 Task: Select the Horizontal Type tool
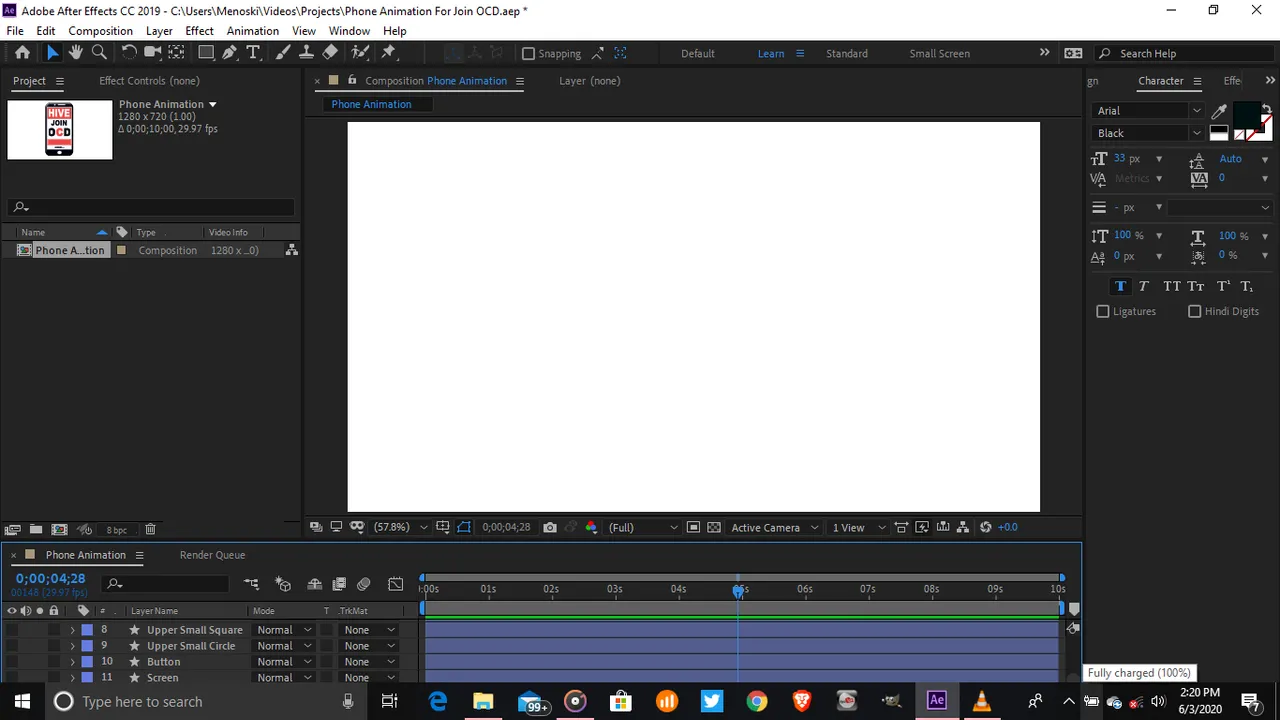pos(253,53)
